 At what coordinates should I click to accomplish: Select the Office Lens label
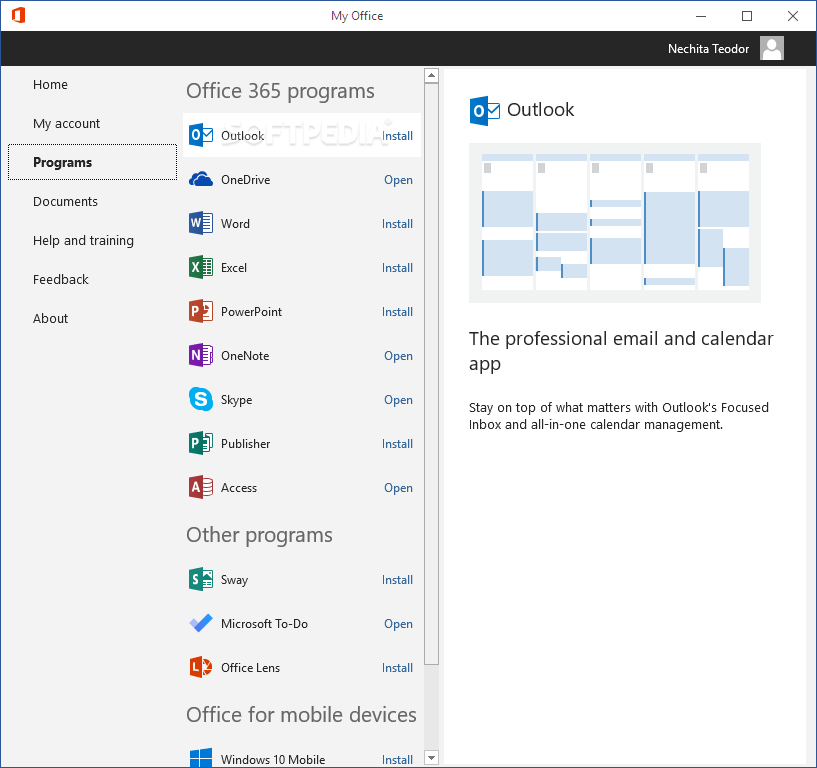(x=250, y=668)
